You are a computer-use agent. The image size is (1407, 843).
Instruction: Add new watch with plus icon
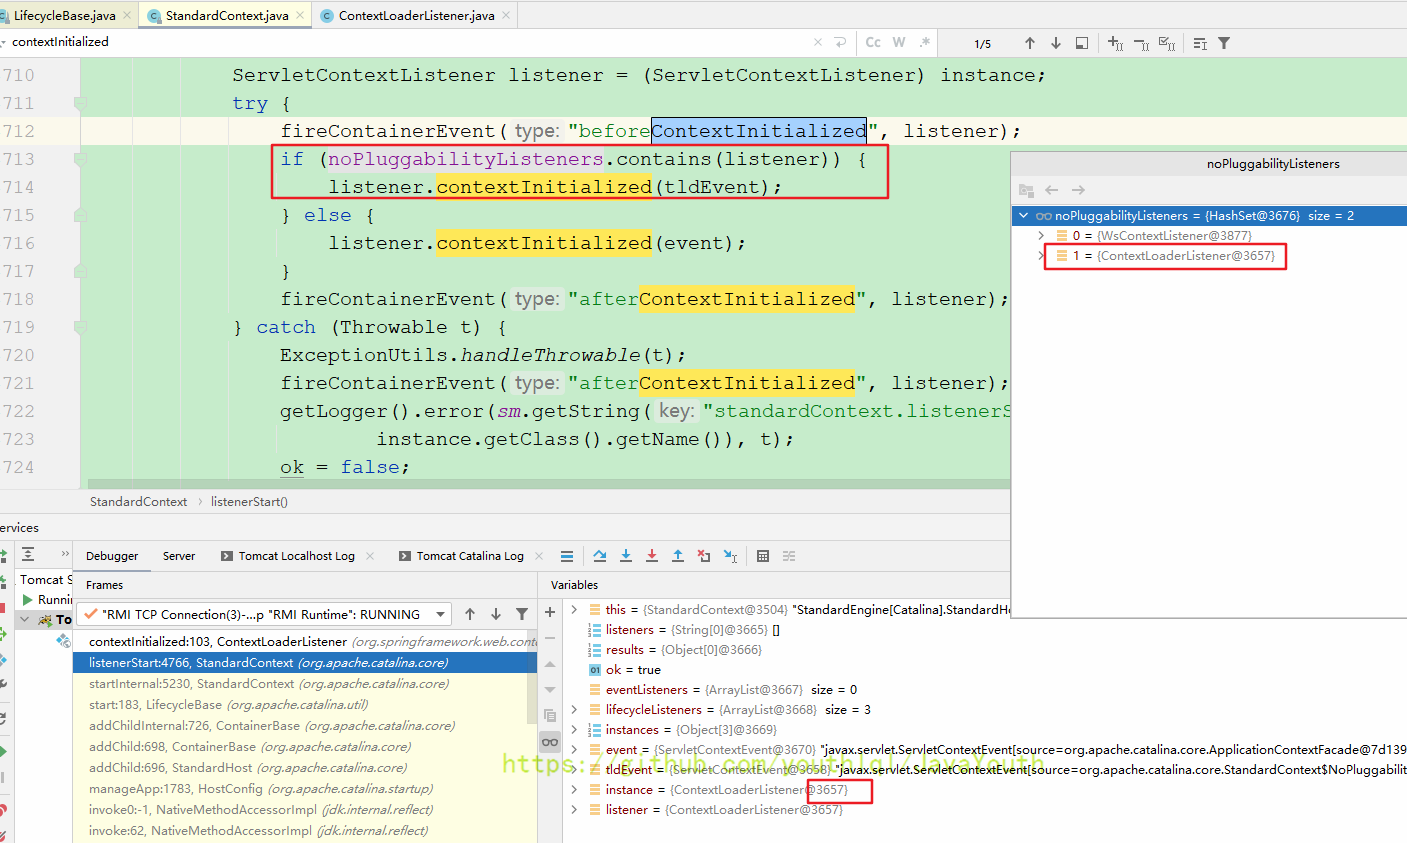pos(550,612)
